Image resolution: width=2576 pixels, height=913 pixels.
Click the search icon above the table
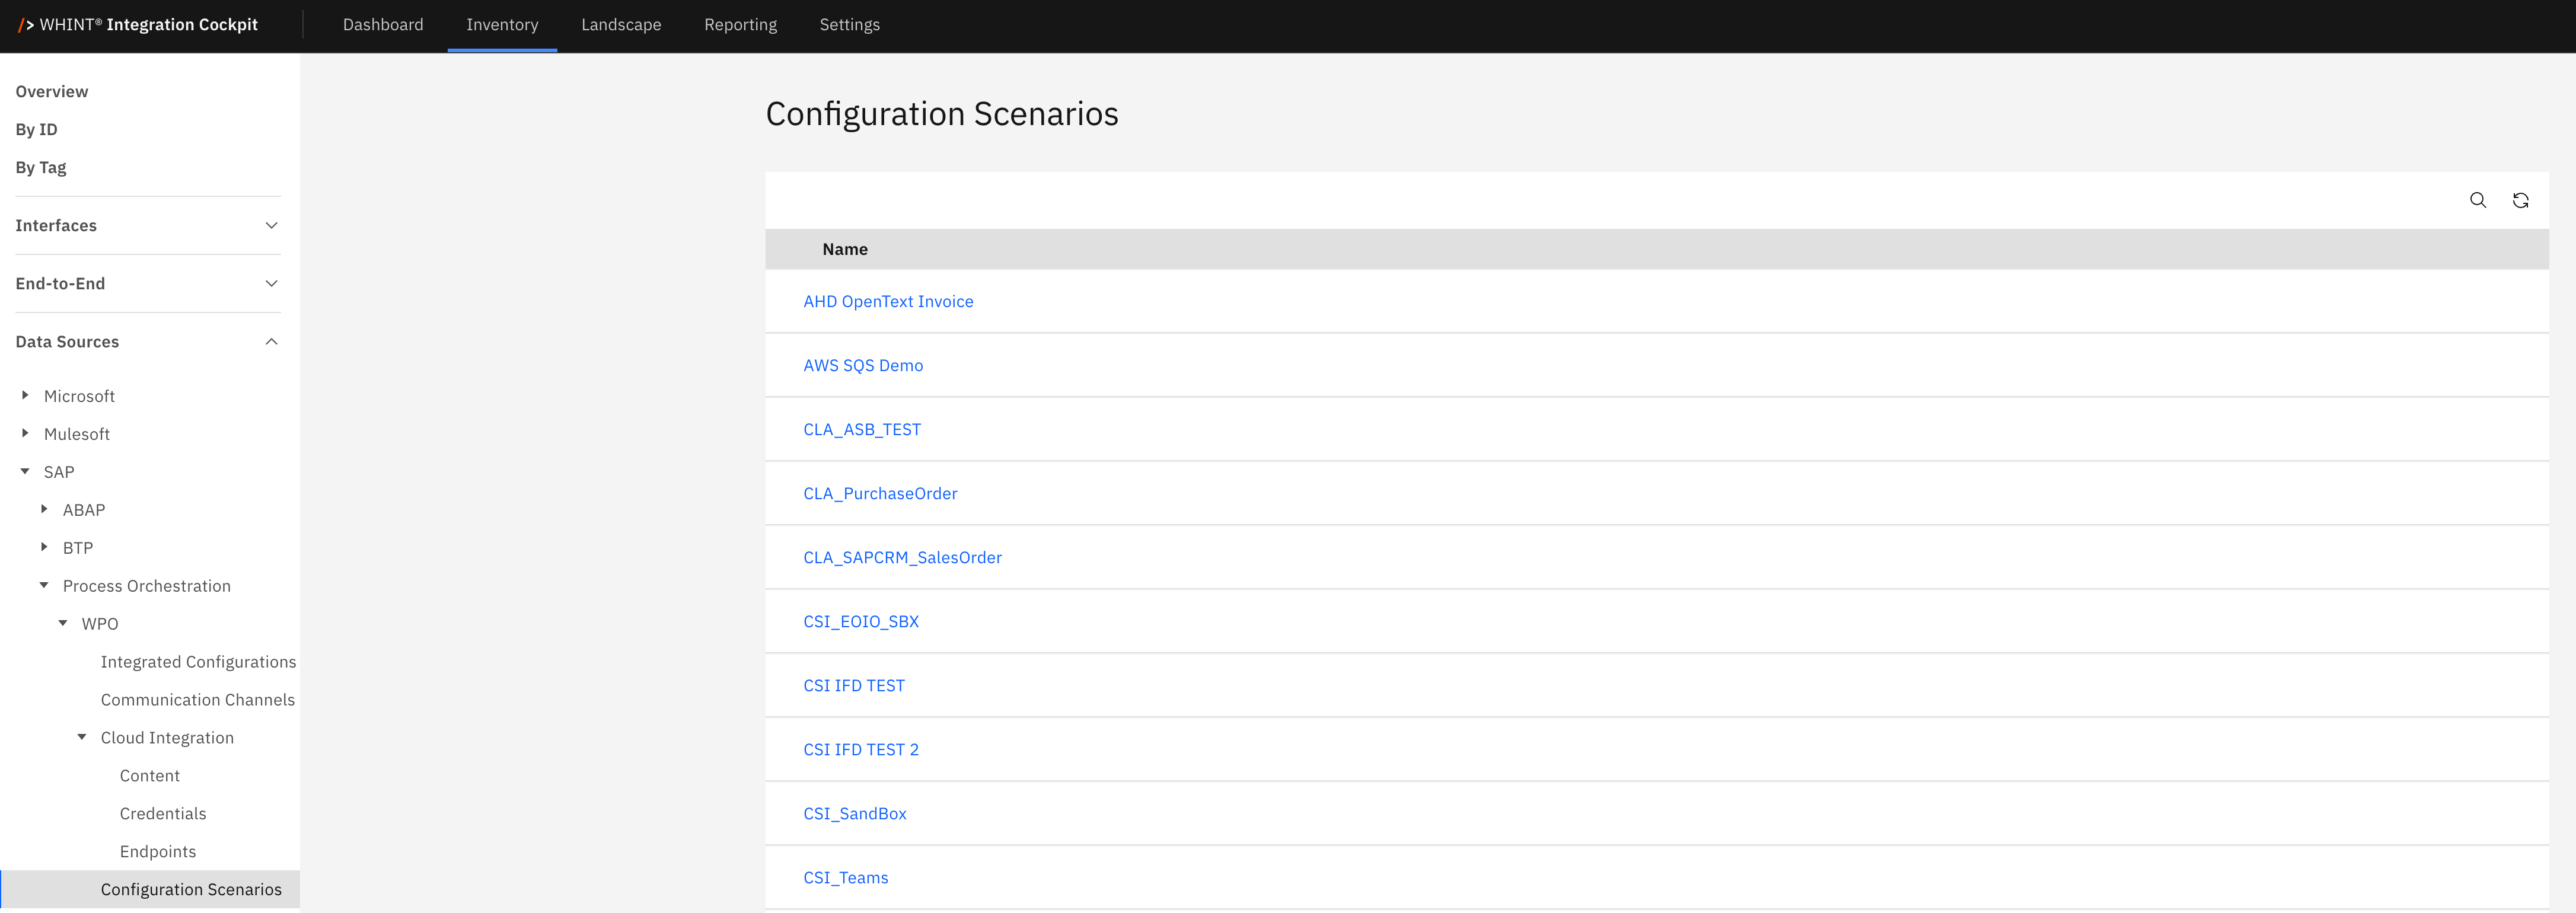coord(2477,200)
